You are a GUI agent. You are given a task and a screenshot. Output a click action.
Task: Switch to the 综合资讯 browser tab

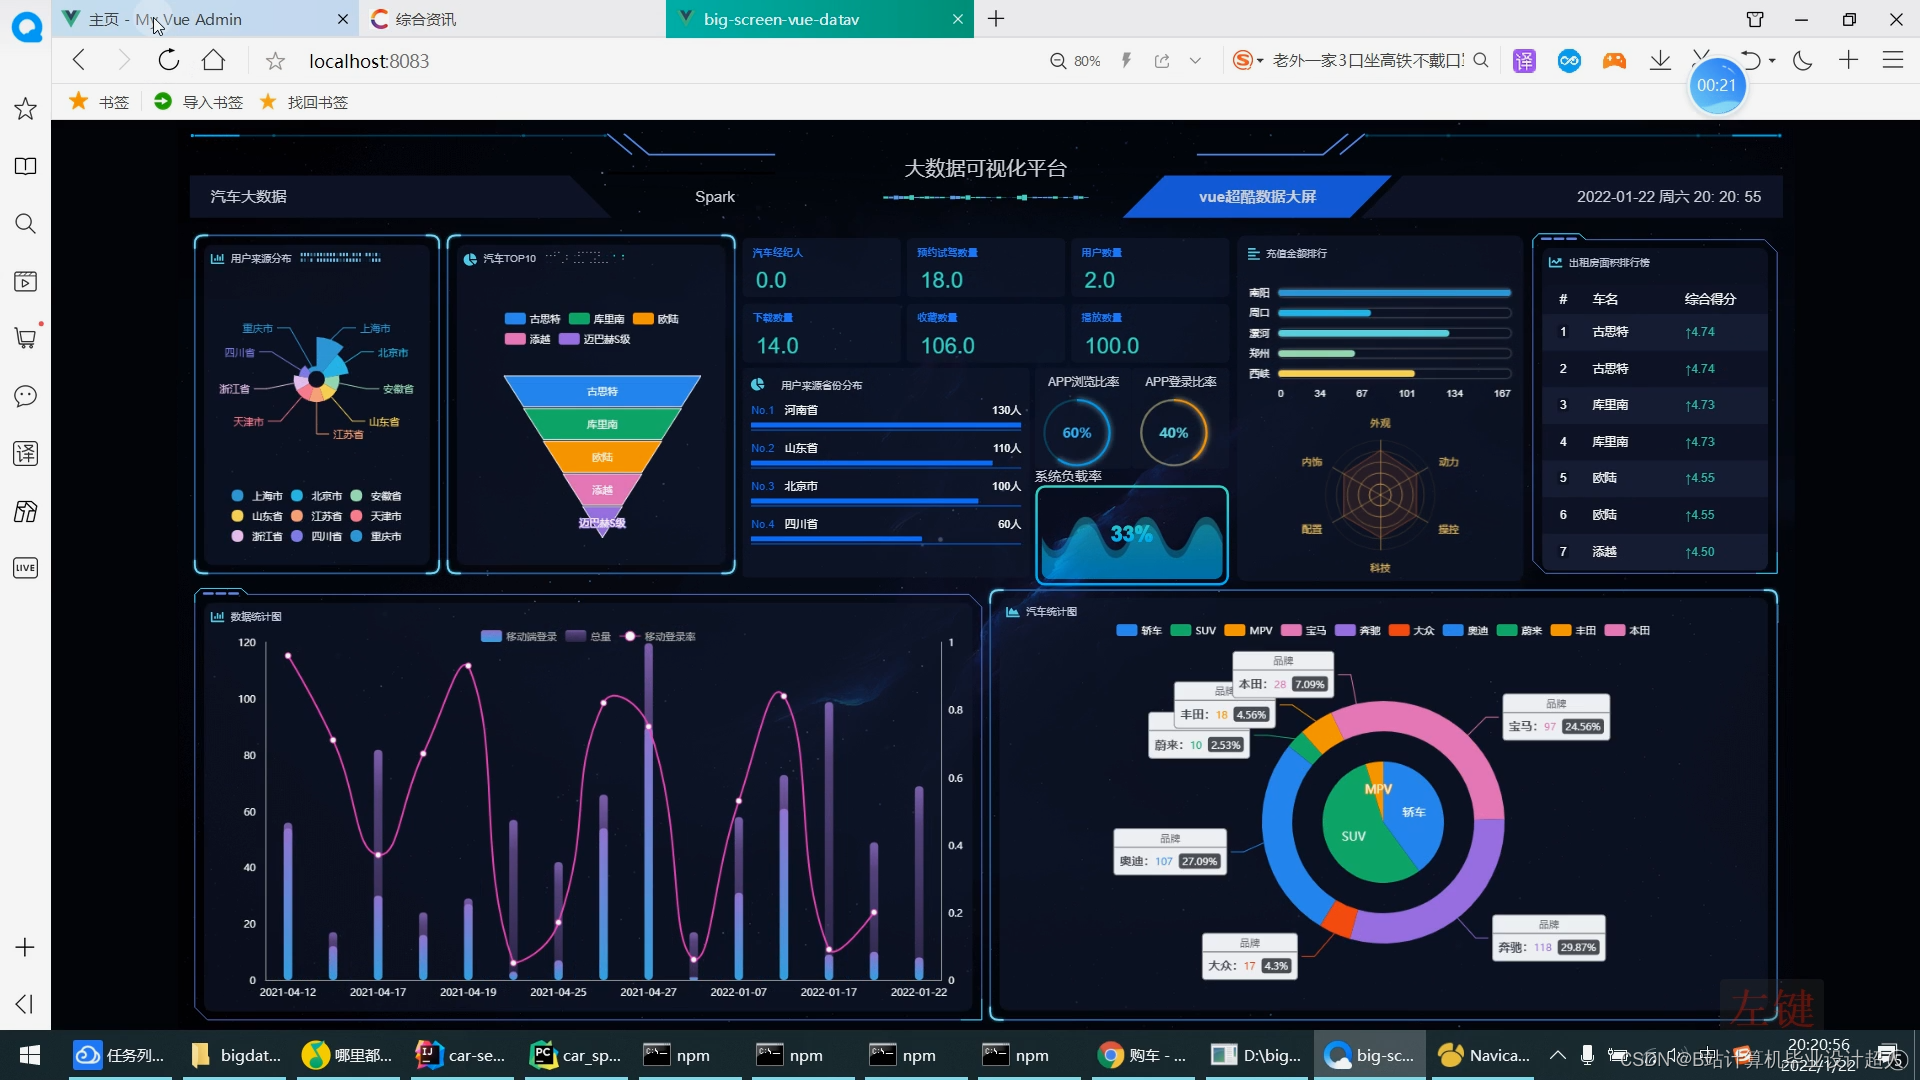pos(425,19)
